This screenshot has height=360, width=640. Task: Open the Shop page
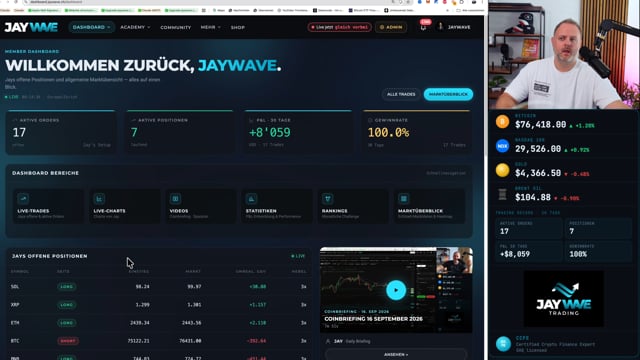(238, 27)
